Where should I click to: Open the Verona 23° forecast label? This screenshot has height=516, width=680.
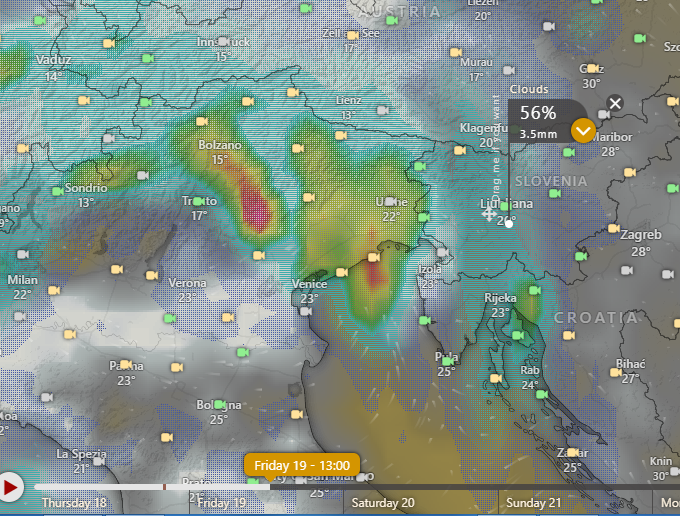tap(187, 290)
